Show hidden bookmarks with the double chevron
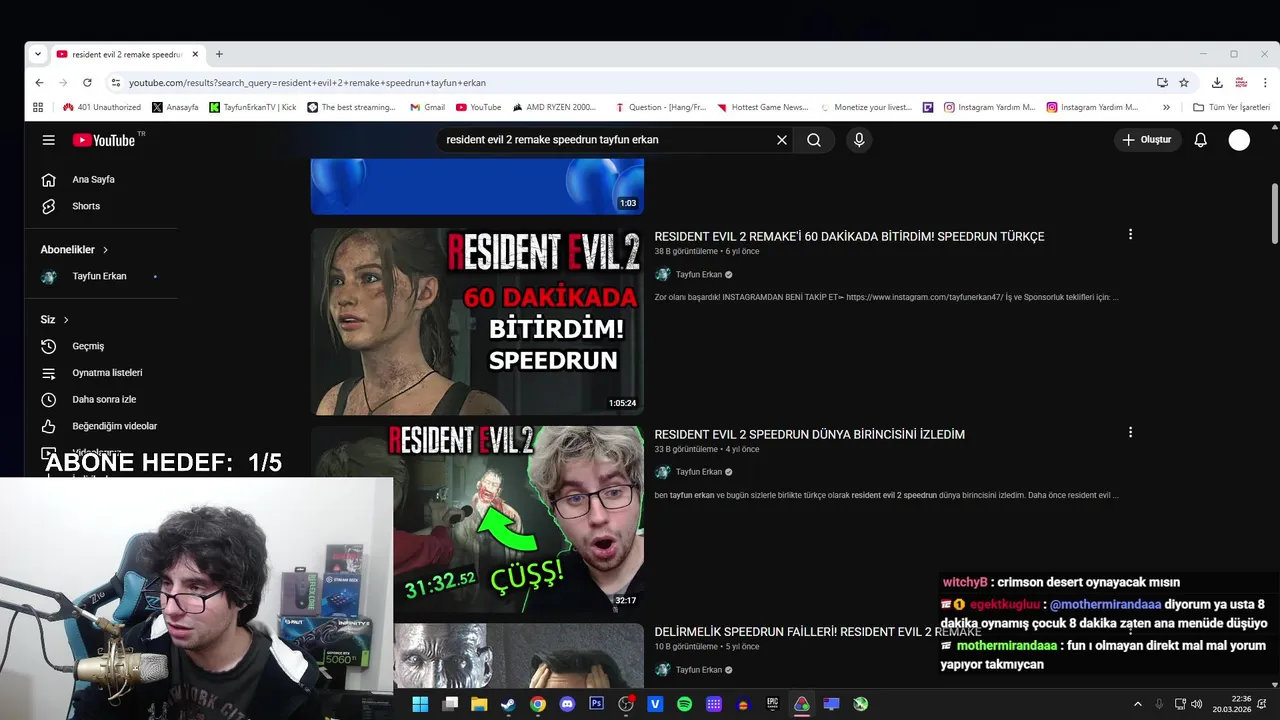The image size is (1280, 720). coord(1166,107)
